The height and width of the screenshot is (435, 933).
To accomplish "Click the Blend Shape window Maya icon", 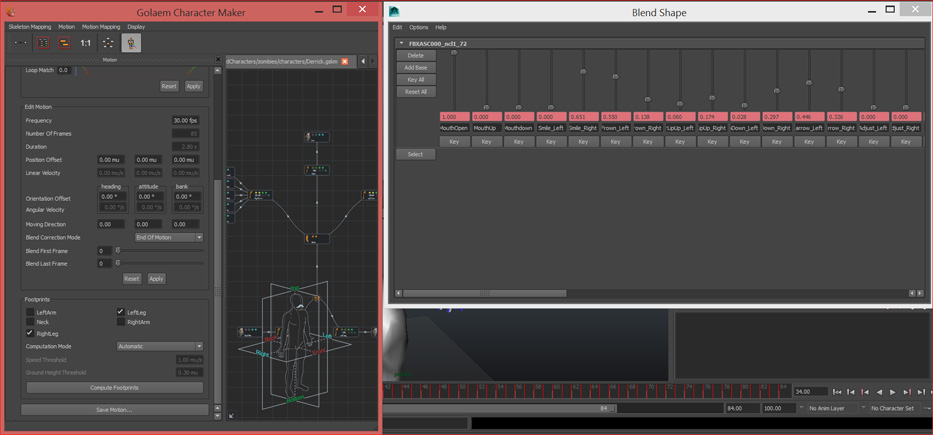I will pyautogui.click(x=394, y=11).
